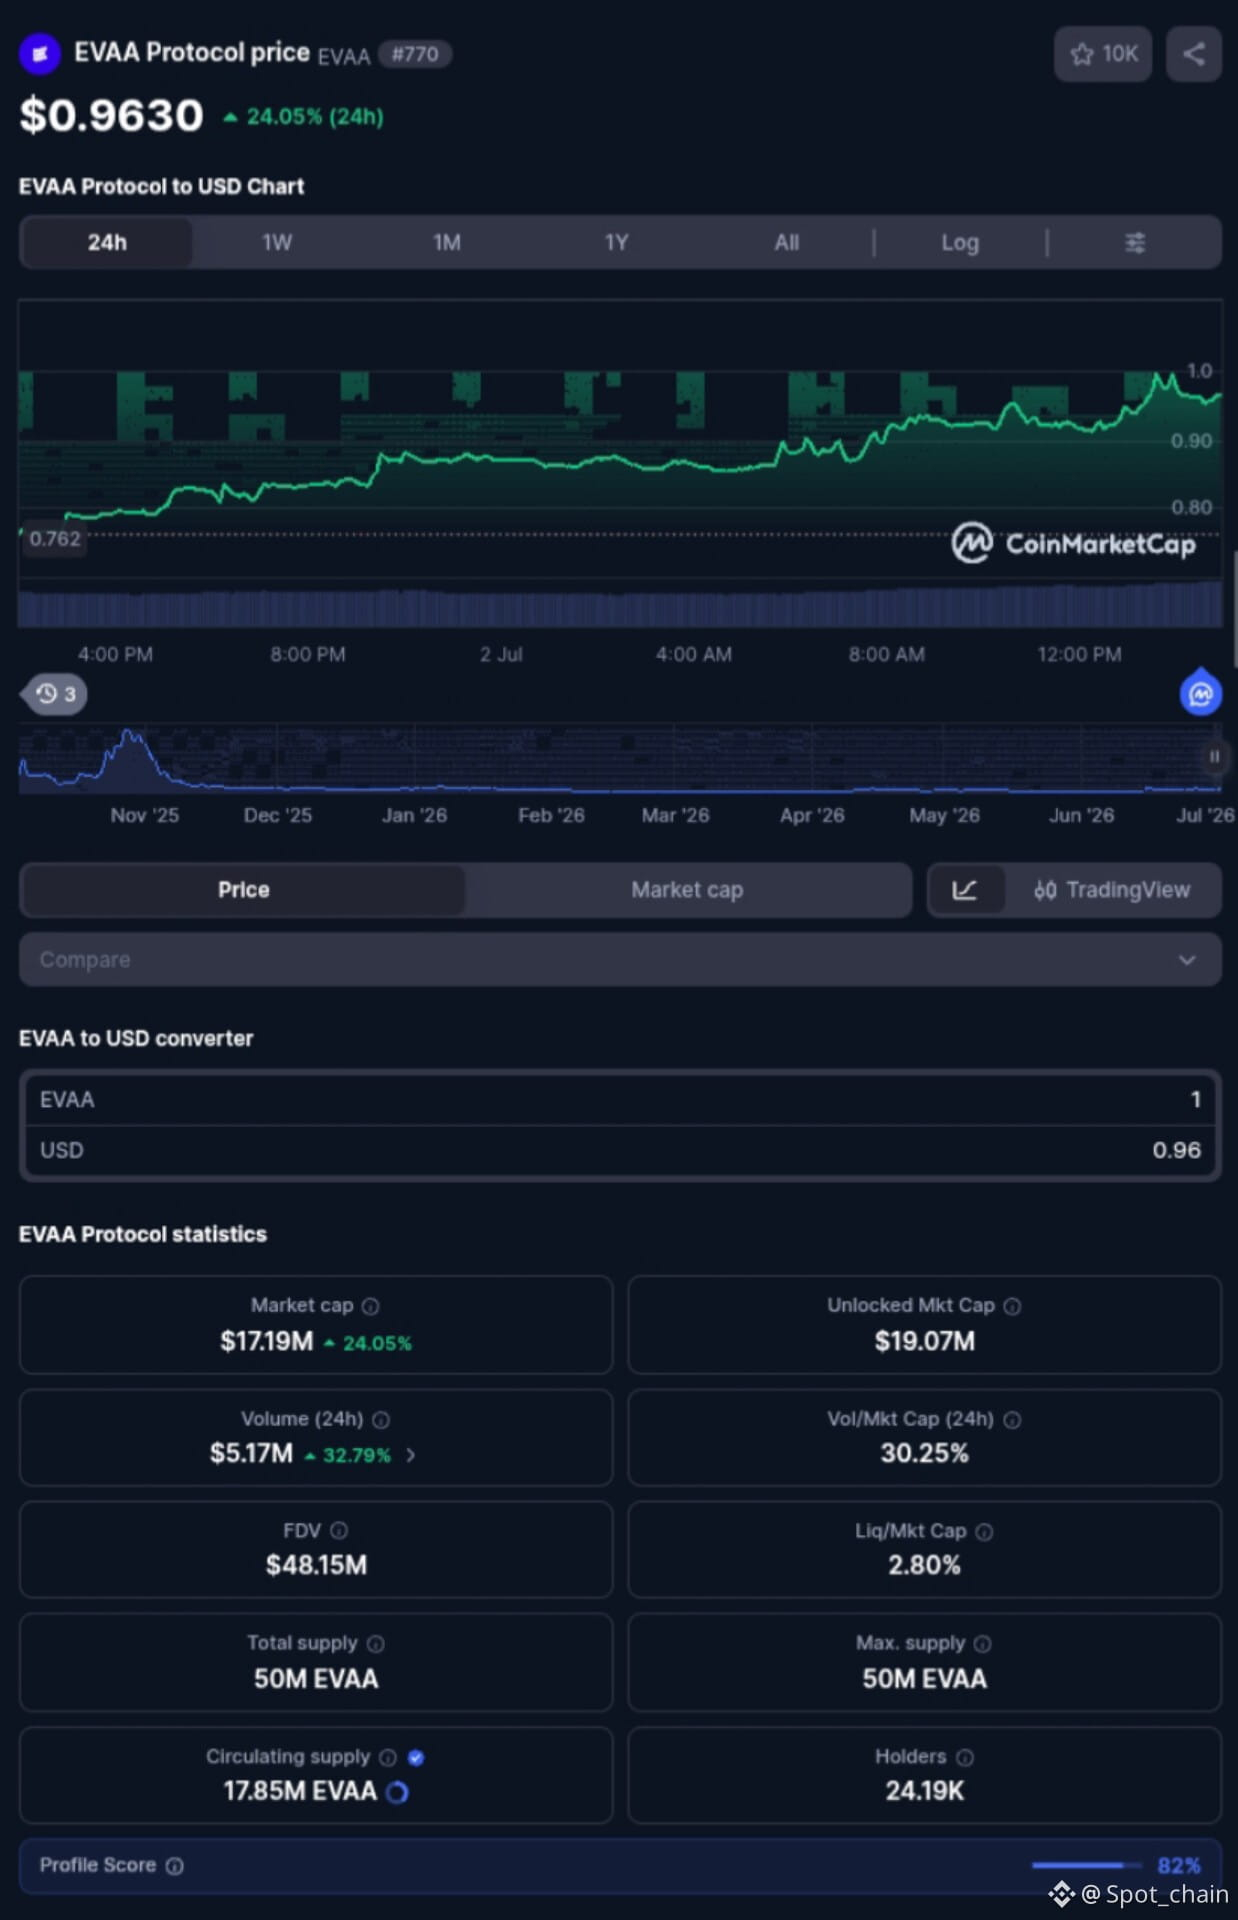This screenshot has width=1238, height=1920.
Task: Click the 2.80% Liq/Mkt Cap value
Action: click(x=924, y=1566)
